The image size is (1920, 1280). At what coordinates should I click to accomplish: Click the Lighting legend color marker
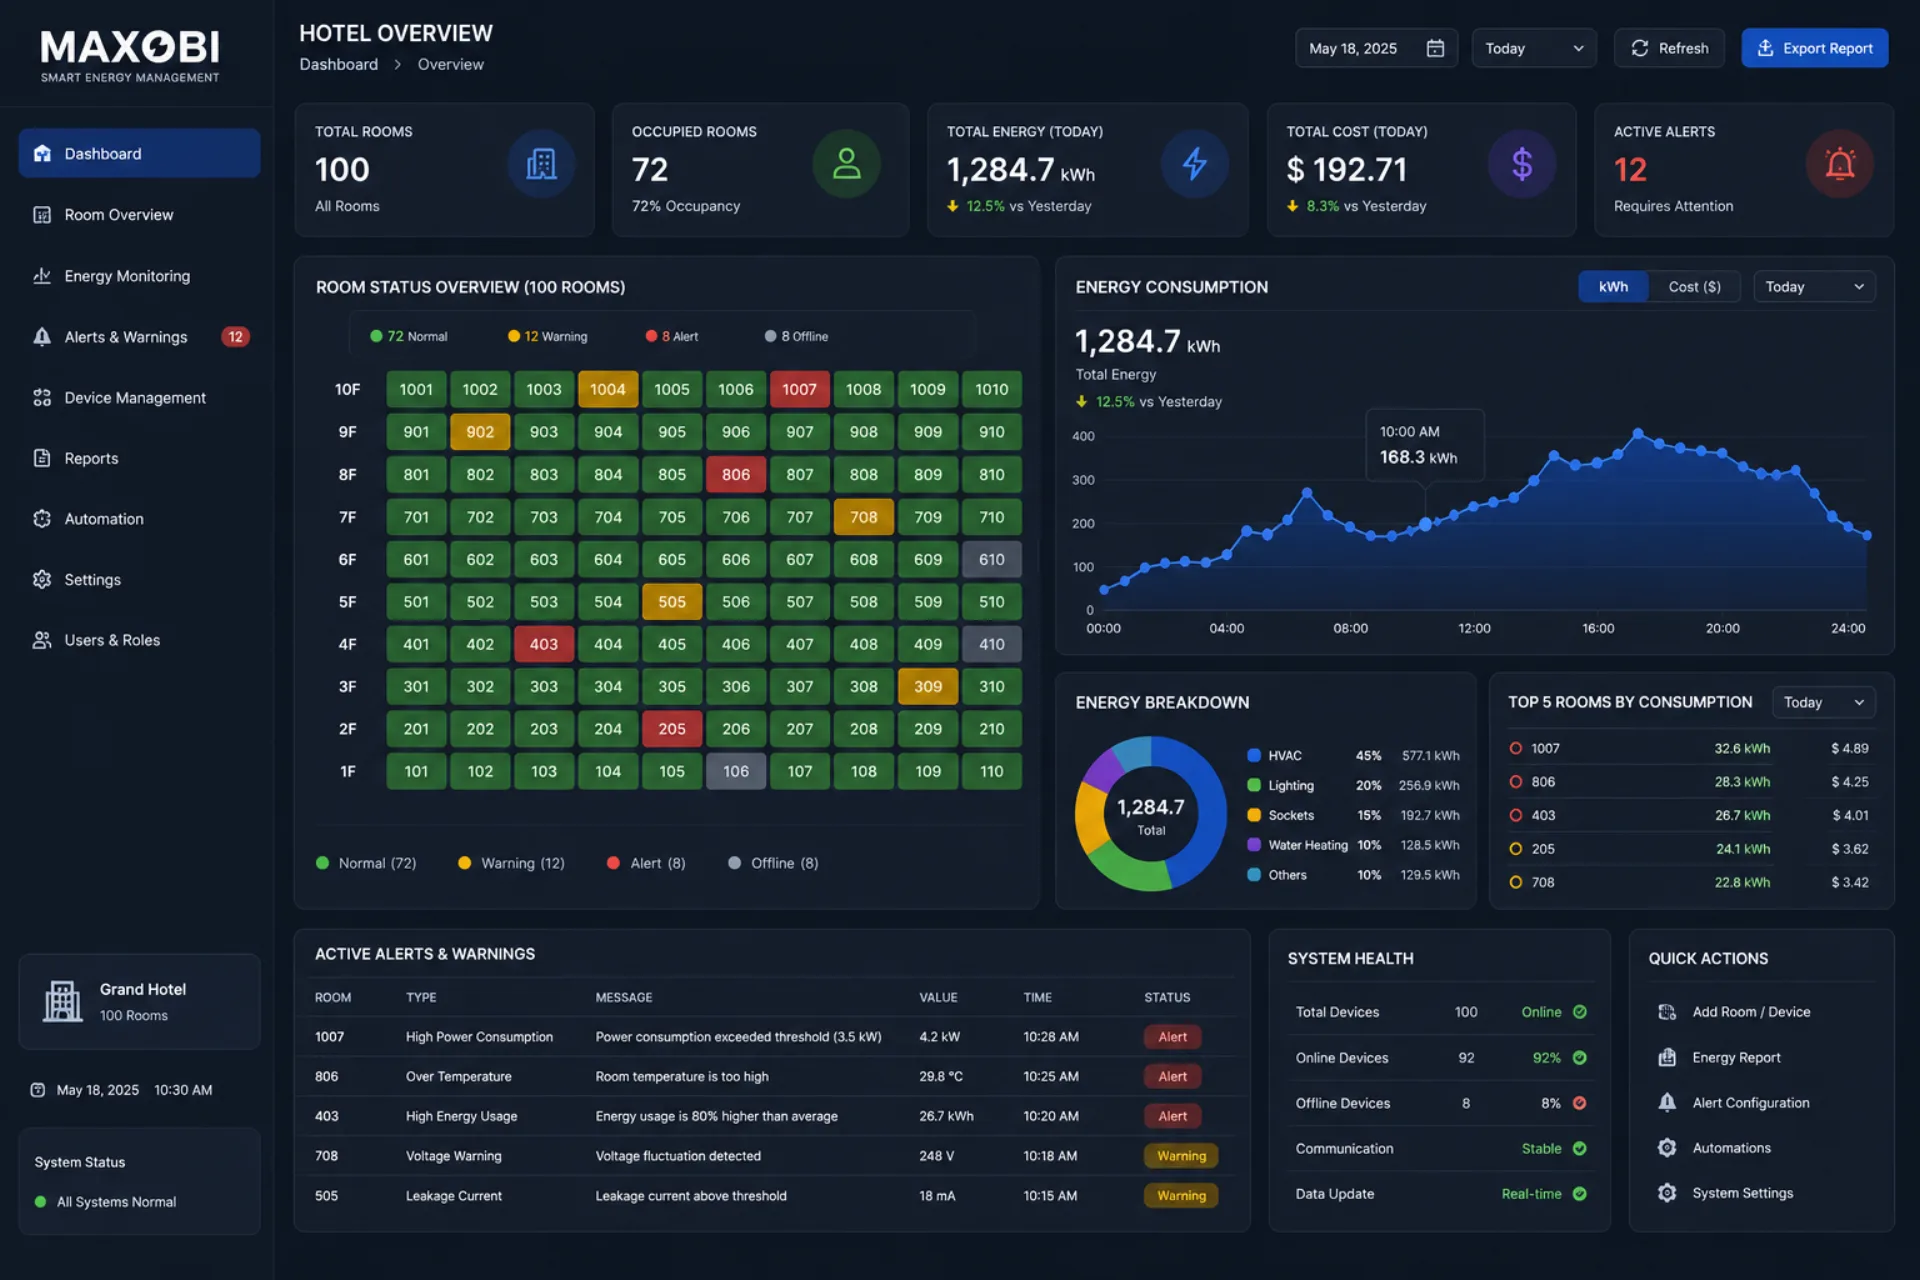pos(1253,785)
